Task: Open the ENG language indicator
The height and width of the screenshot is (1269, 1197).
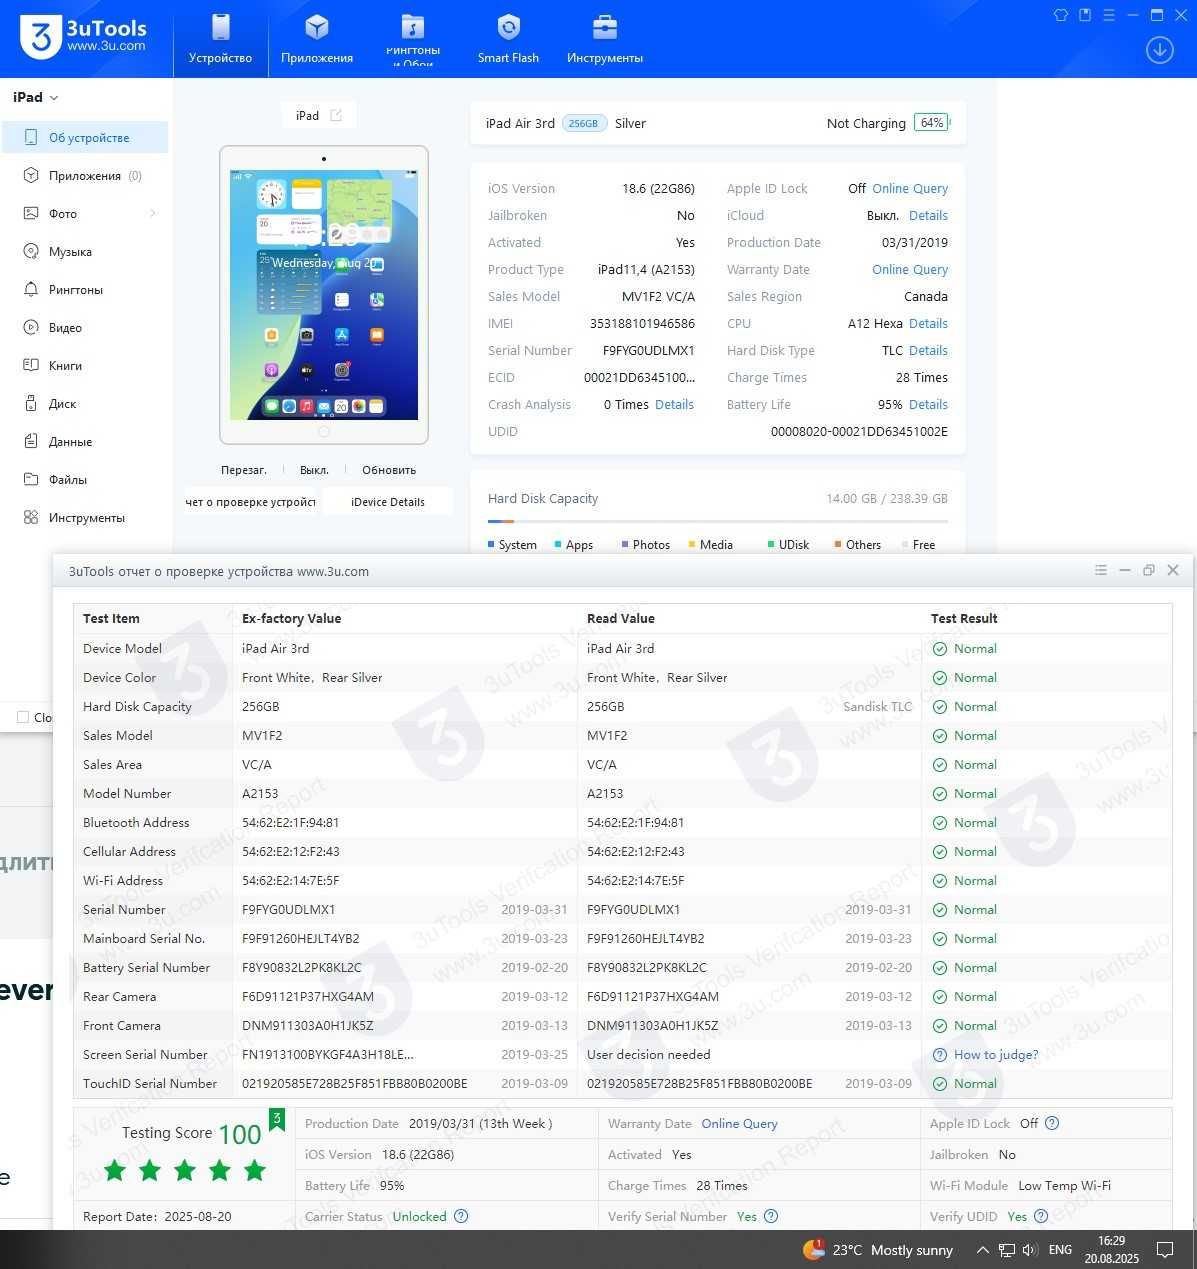Action: (1060, 1250)
